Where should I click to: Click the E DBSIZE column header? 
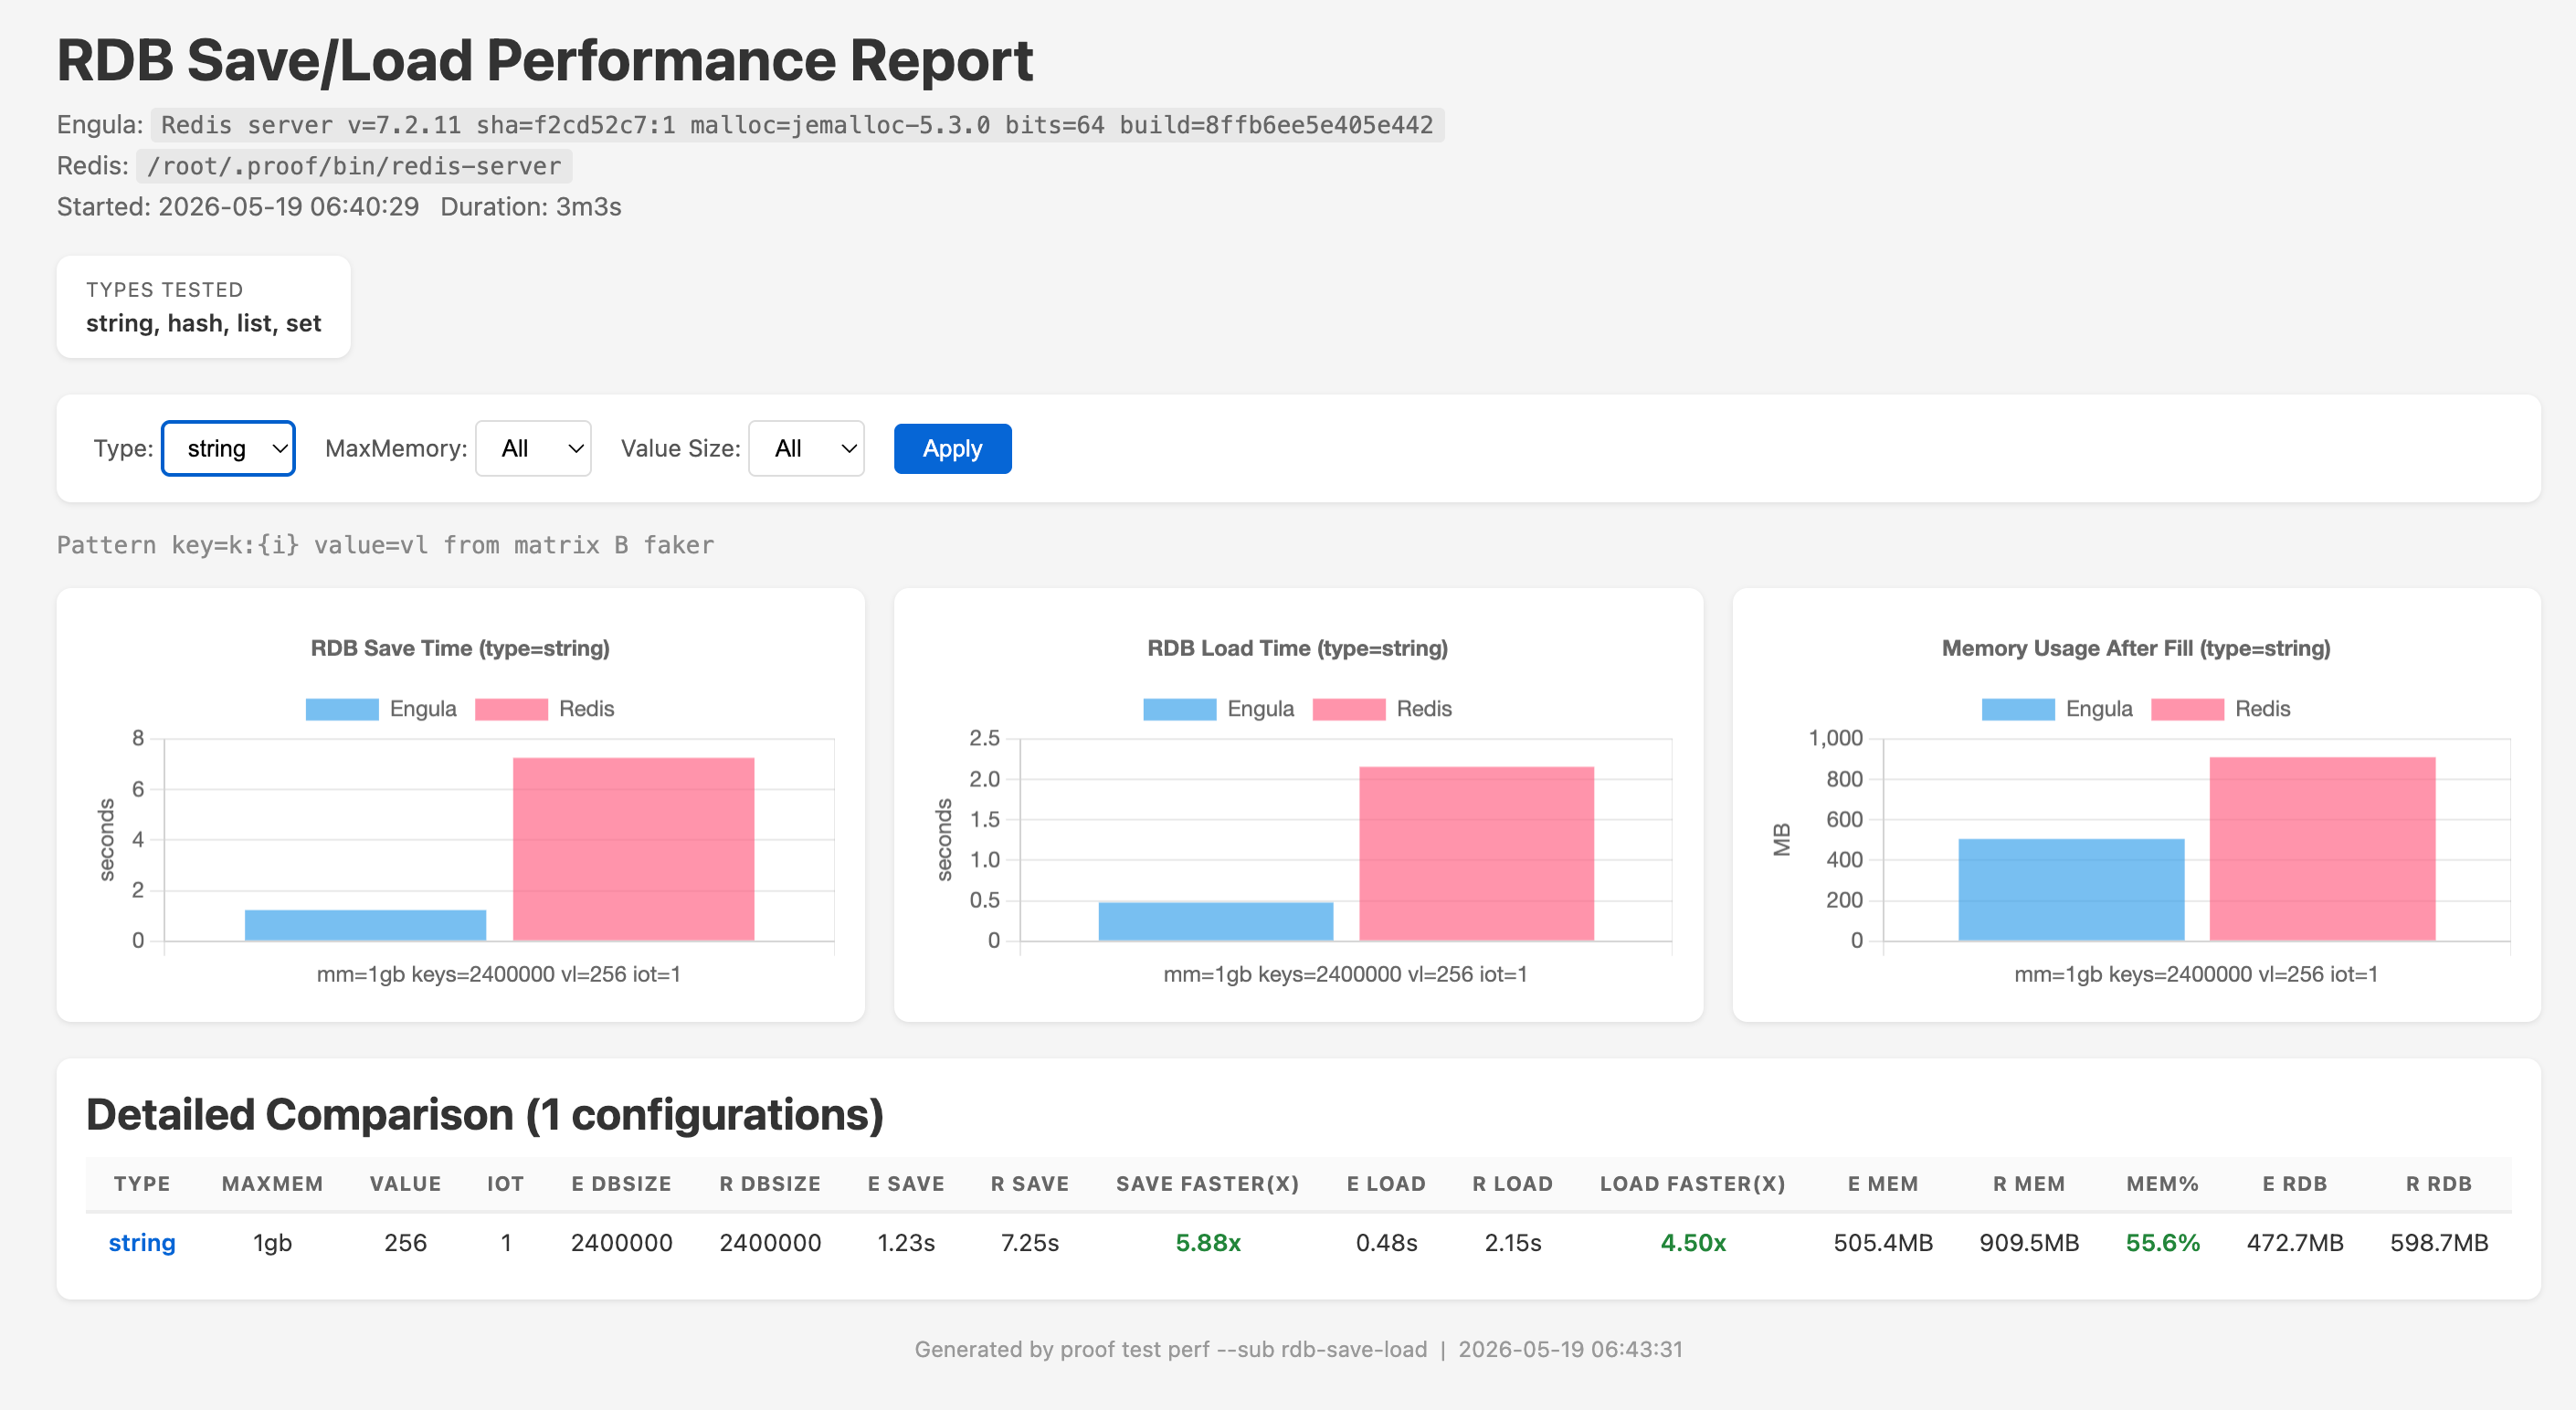621,1184
